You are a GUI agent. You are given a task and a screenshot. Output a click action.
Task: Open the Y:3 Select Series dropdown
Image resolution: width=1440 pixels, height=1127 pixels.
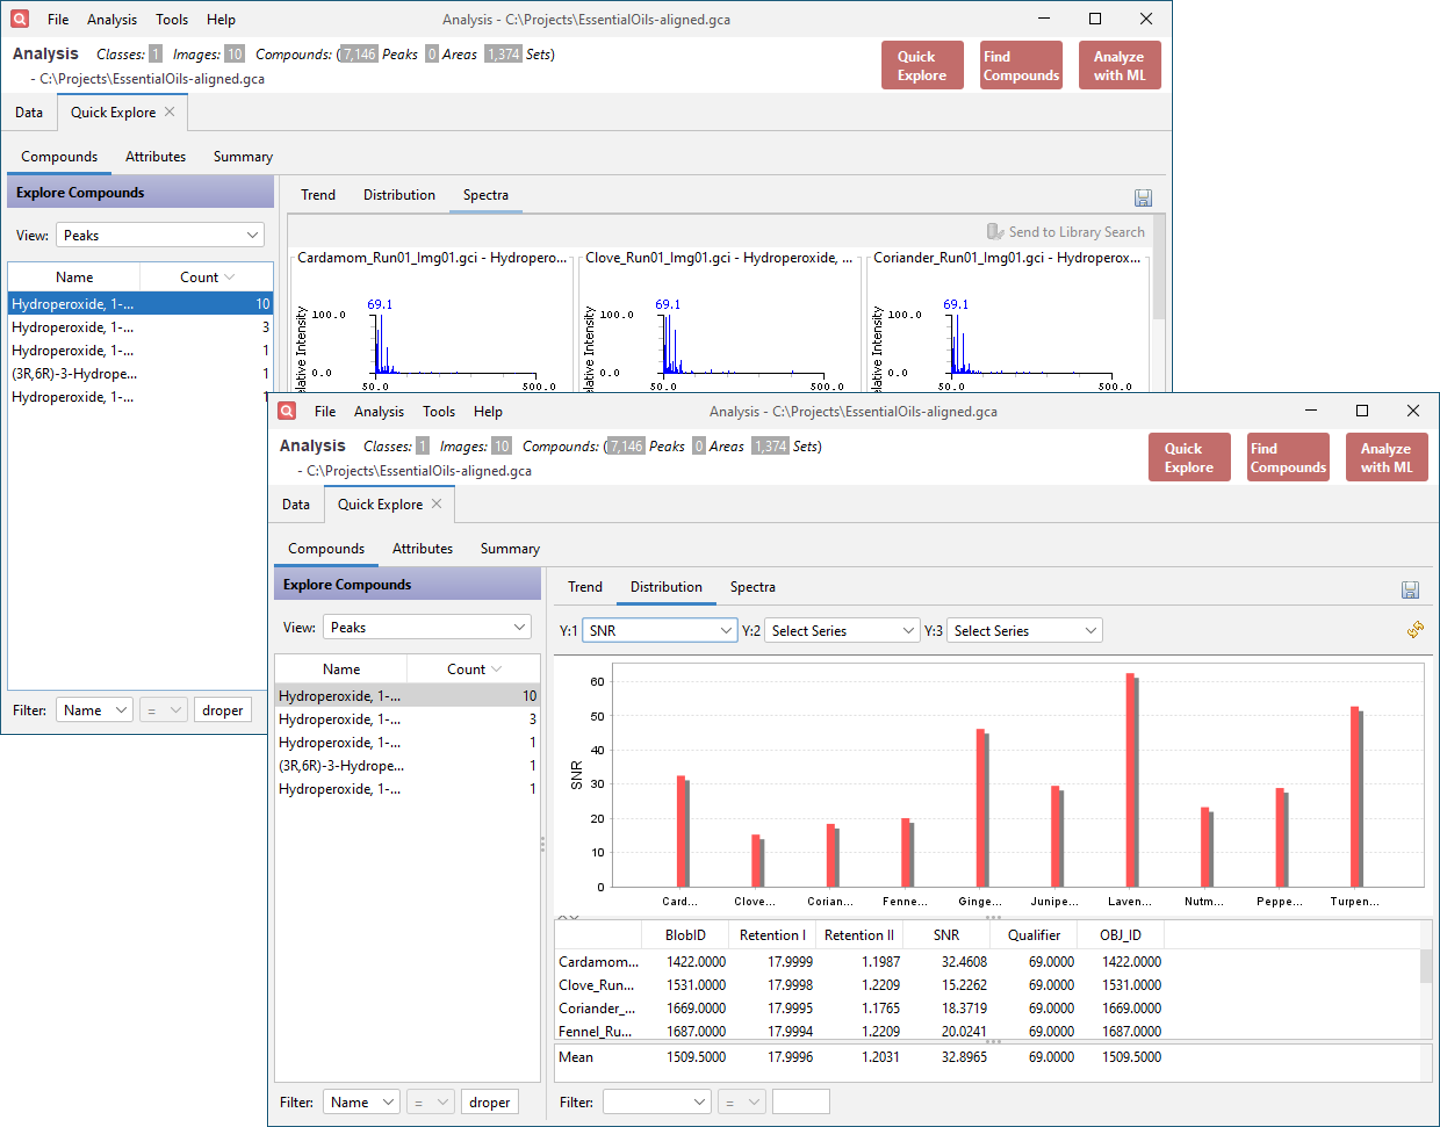tap(1024, 630)
